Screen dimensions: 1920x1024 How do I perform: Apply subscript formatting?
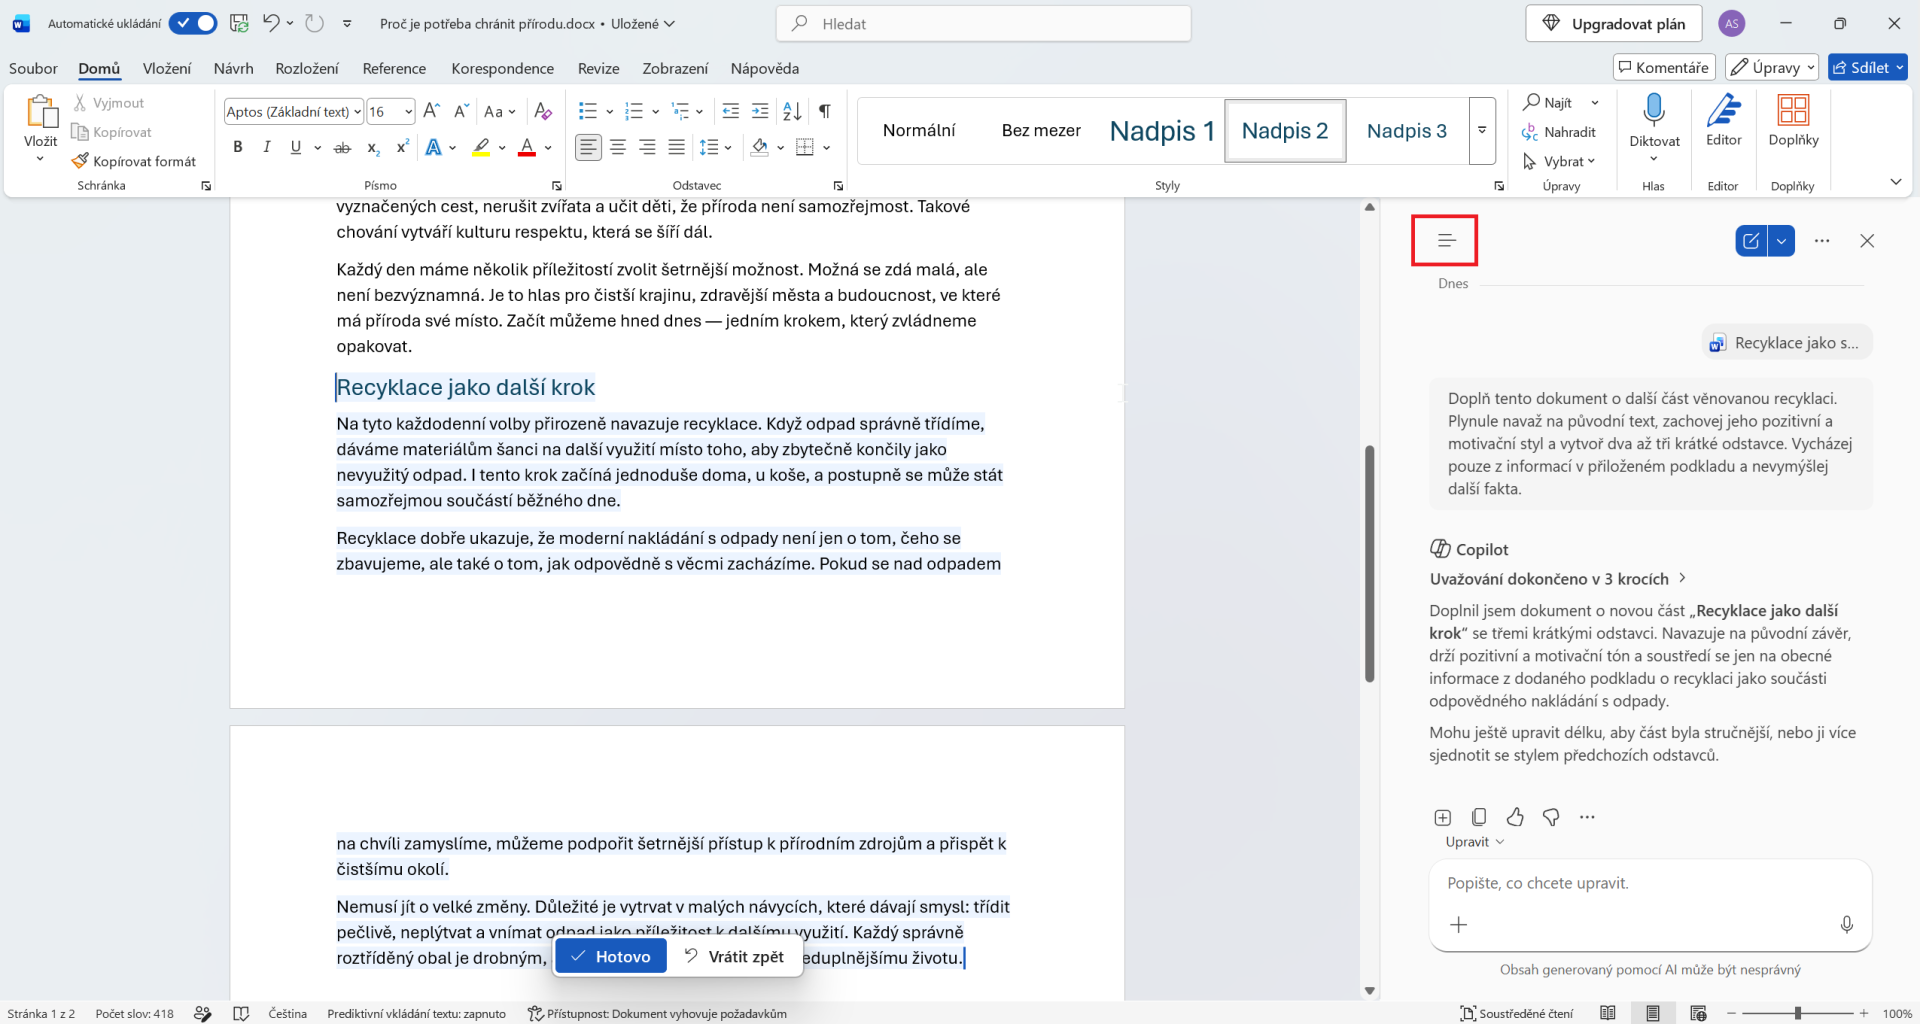[372, 147]
